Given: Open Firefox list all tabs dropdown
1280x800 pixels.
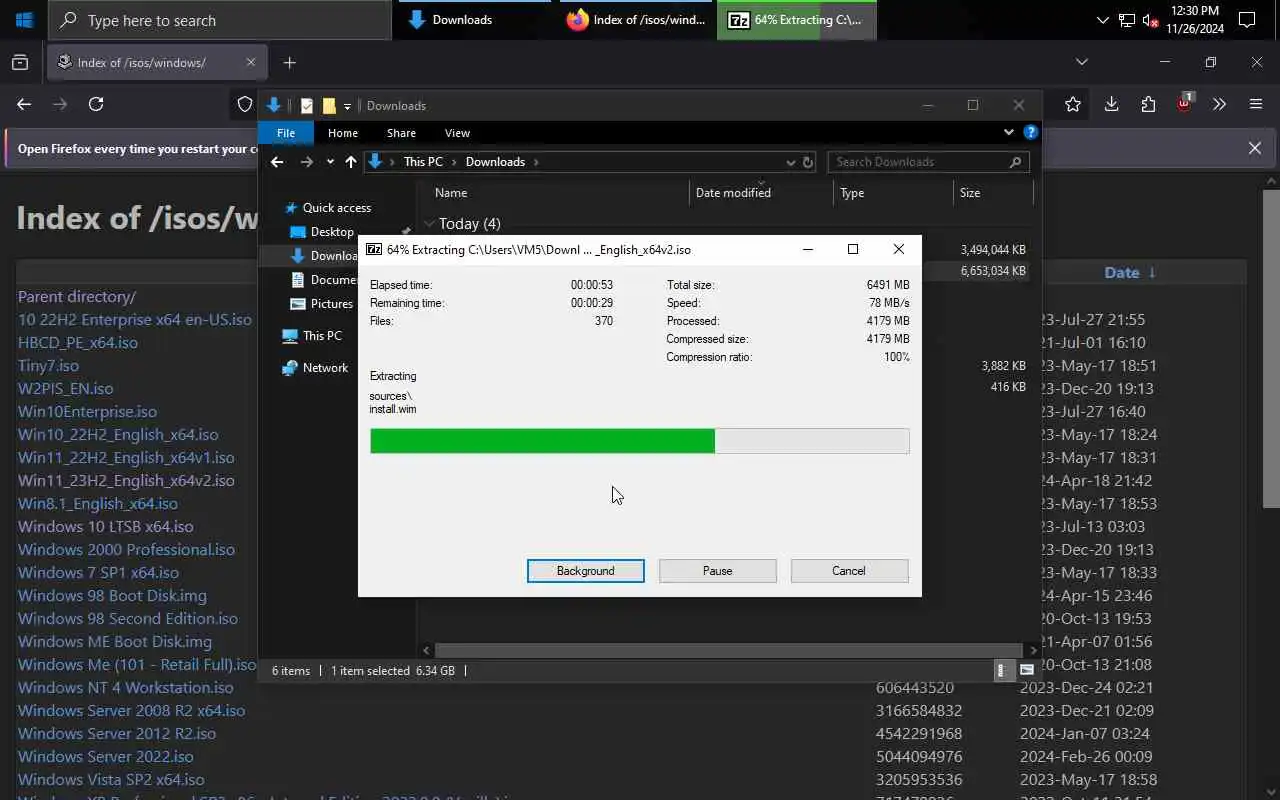Looking at the screenshot, I should tap(1081, 62).
